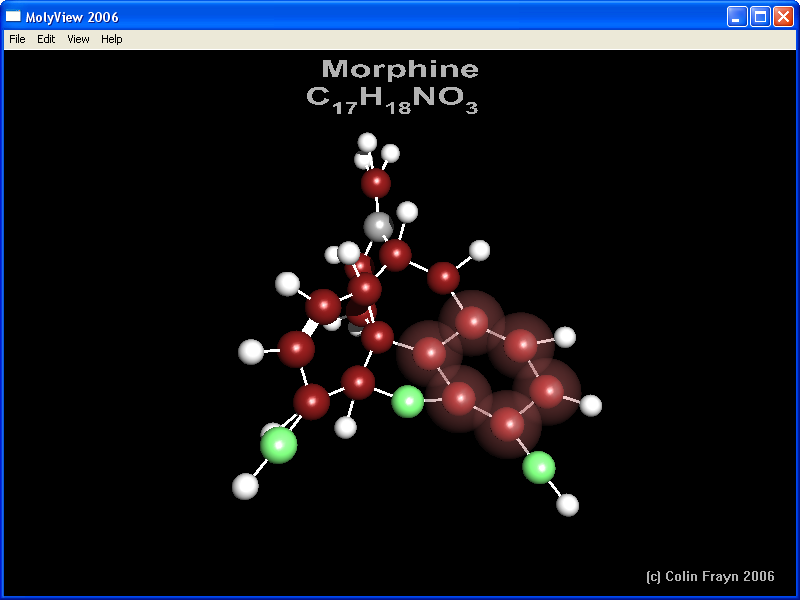Image resolution: width=800 pixels, height=600 pixels.
Task: Click the leftmost white hydrogen atom
Action: point(251,352)
